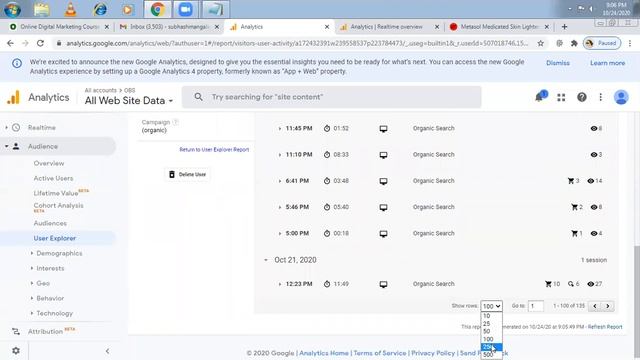Image resolution: width=640 pixels, height=360 pixels.
Task: Click the Delete User button
Action: (188, 175)
